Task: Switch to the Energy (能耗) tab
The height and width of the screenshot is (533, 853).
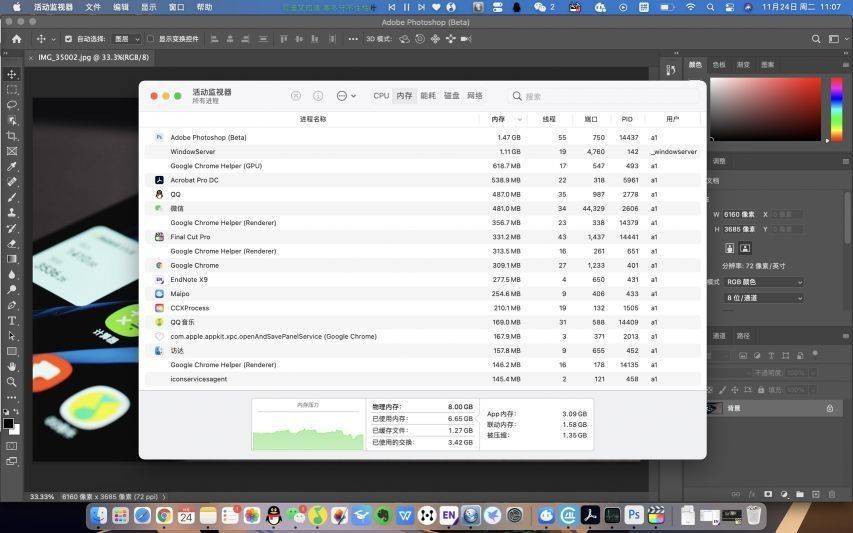Action: (428, 96)
